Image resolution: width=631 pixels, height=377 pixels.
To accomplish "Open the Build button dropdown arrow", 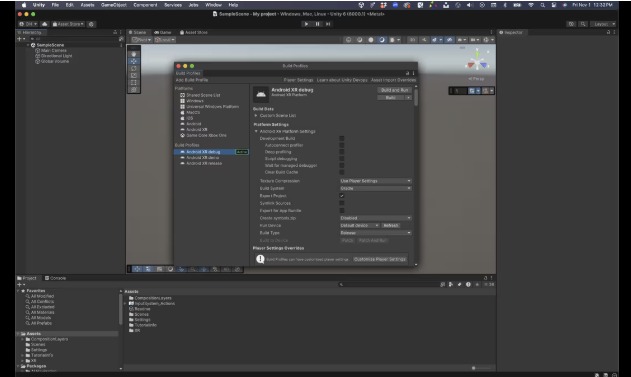I will pyautogui.click(x=408, y=98).
